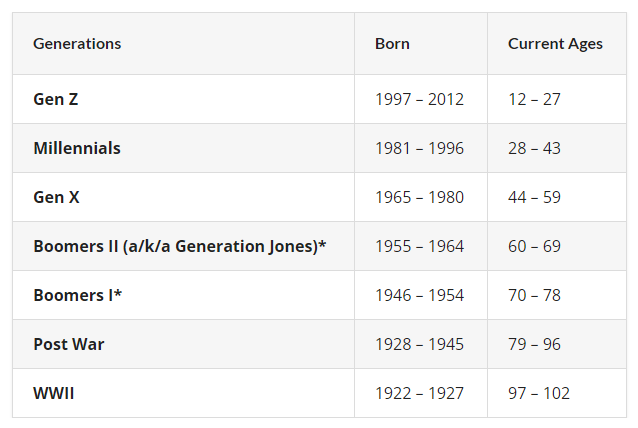Select the 1928 – 1945 born cell
This screenshot has width=638, height=428.
pos(419,344)
